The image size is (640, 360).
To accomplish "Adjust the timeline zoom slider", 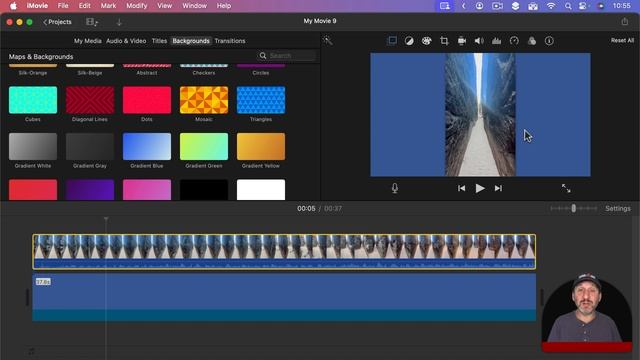I will point(573,209).
